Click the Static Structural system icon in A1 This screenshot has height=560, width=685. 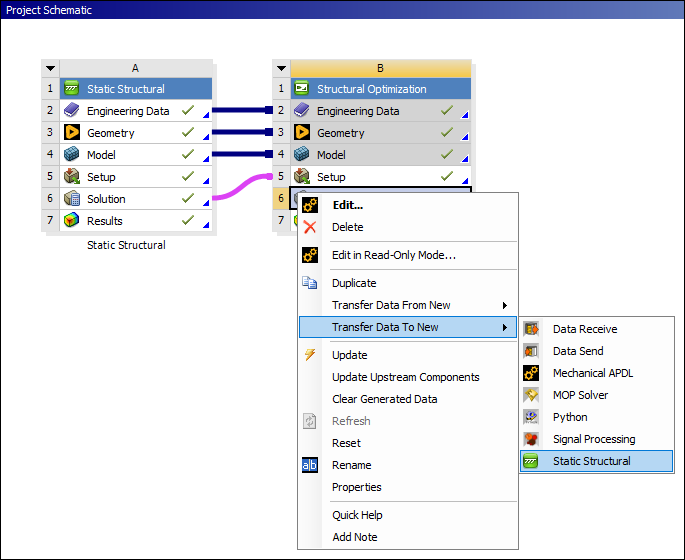pyautogui.click(x=72, y=89)
